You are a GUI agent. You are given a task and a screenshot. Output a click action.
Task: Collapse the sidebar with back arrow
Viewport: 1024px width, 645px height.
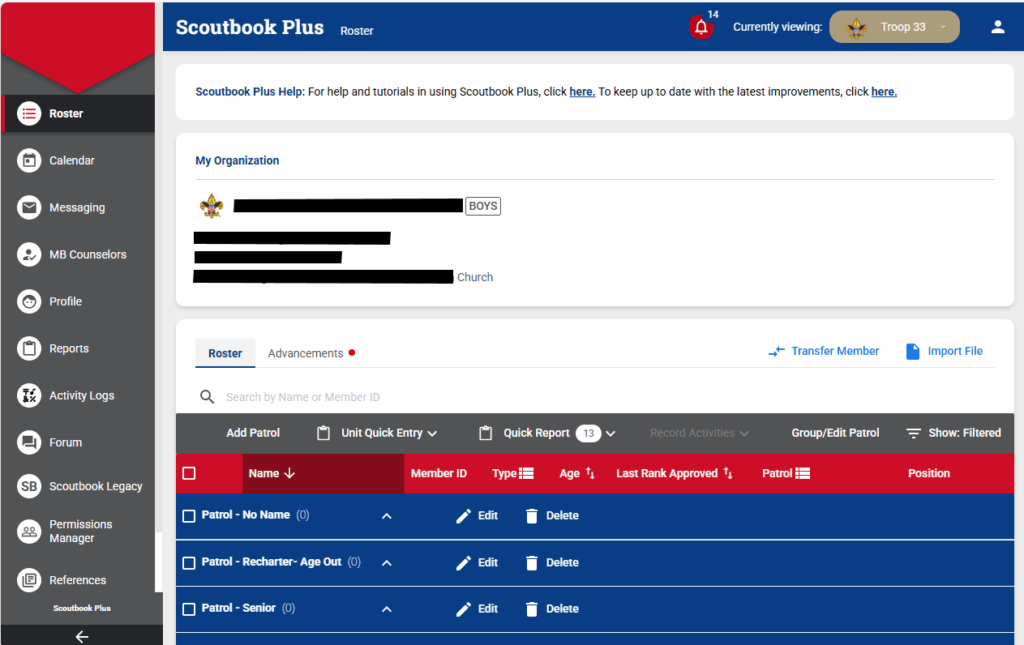click(81, 636)
